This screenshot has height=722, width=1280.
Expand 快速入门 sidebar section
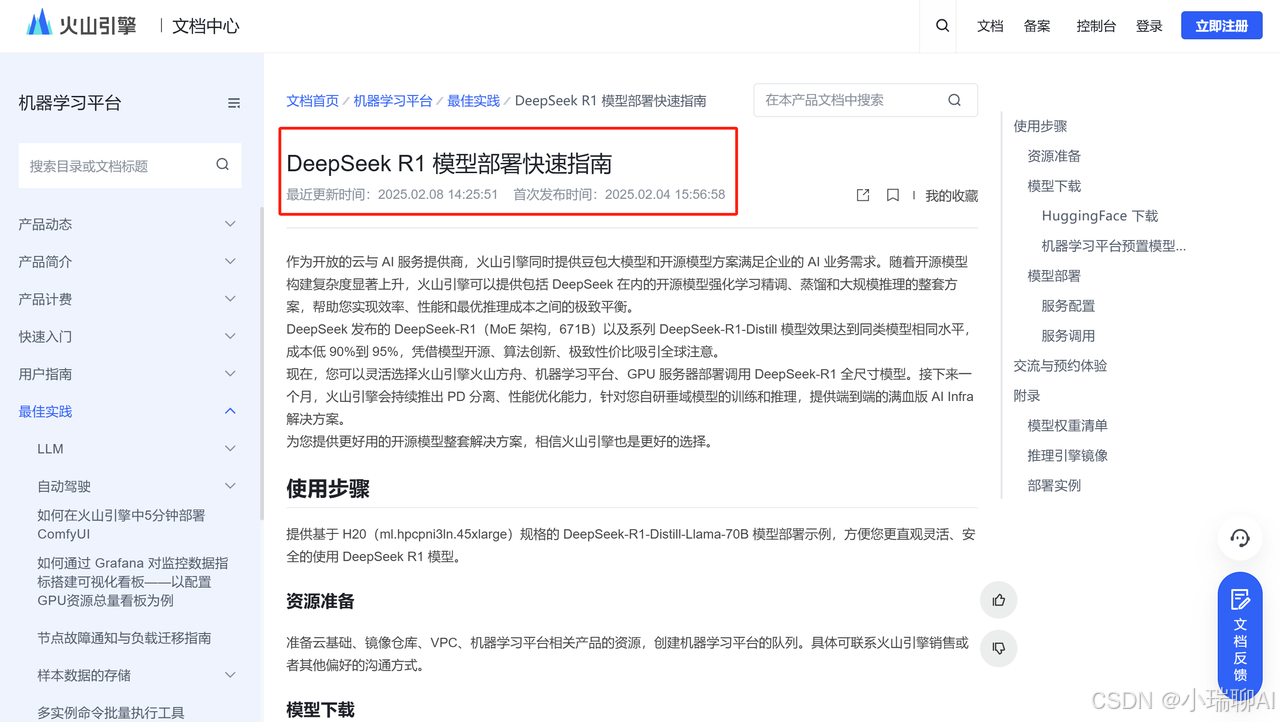point(130,336)
